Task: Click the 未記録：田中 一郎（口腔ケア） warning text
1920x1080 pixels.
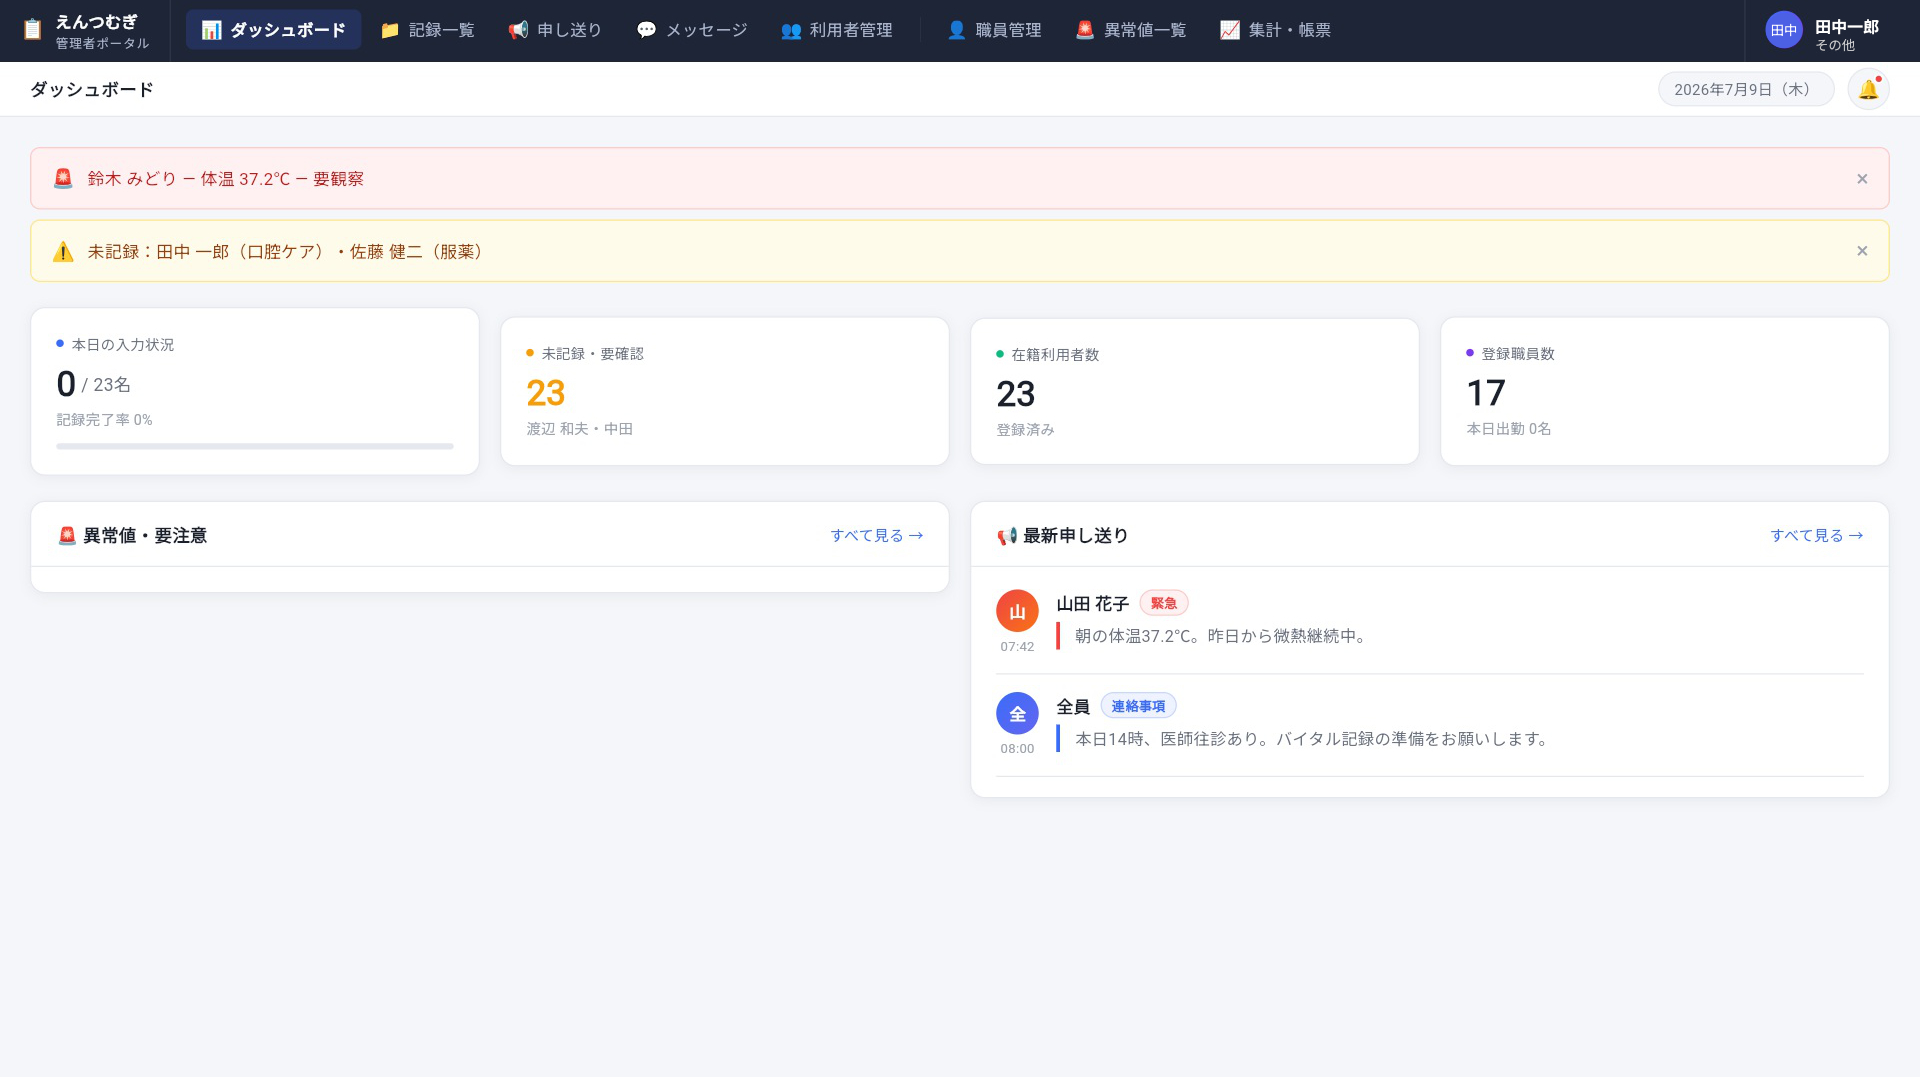Action: coord(288,252)
